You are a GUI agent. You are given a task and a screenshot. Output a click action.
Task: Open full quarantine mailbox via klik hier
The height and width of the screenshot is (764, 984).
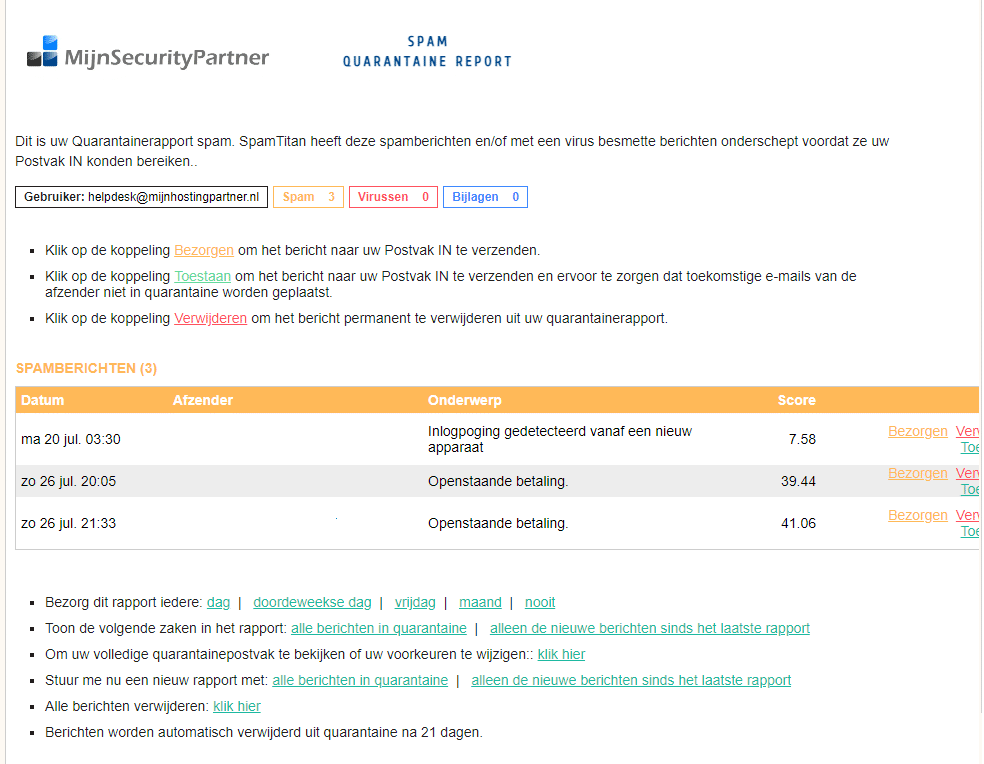tap(561, 654)
